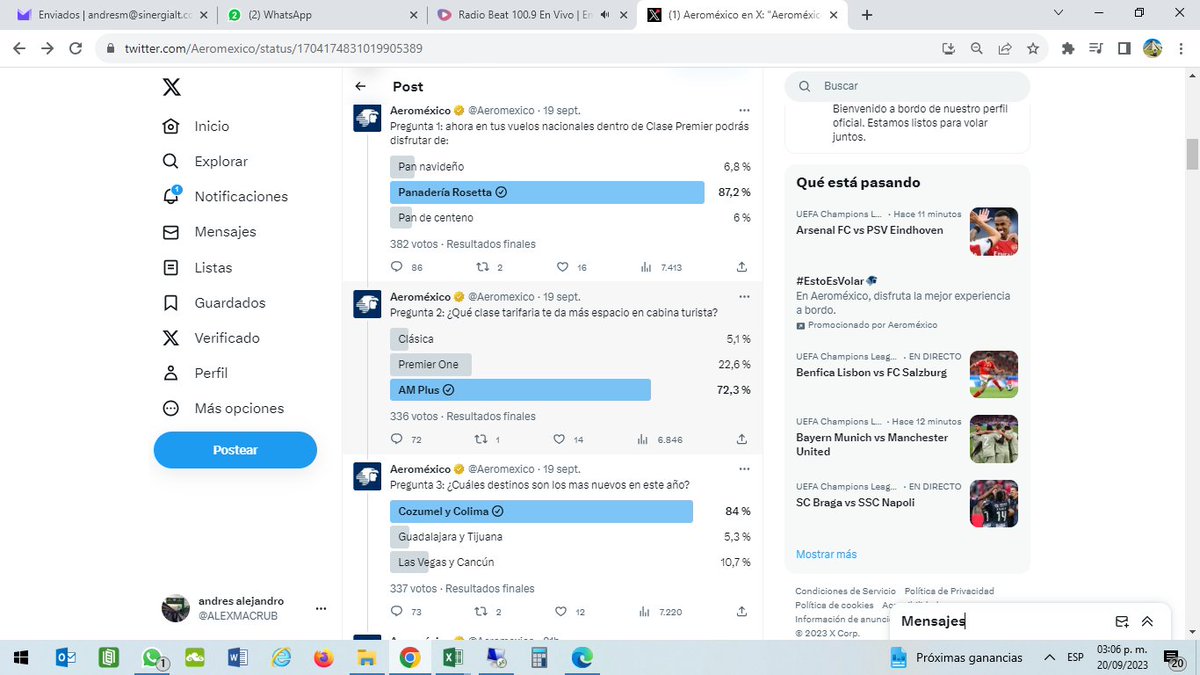This screenshot has height=675, width=1200.
Task: Repost the Pregunta 3 poll post
Action: (x=482, y=611)
